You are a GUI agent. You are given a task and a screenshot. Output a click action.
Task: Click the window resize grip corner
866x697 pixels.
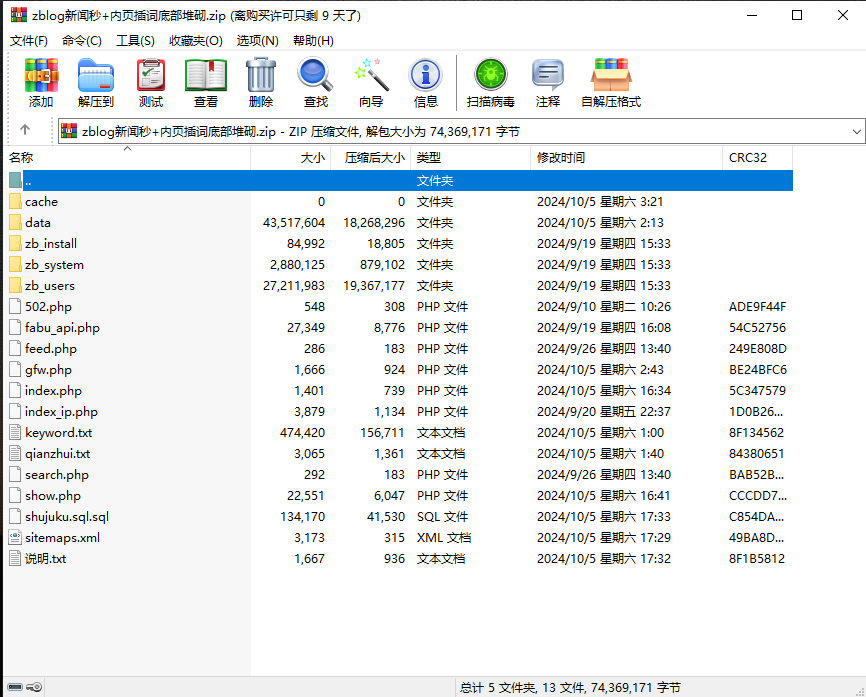[859, 691]
